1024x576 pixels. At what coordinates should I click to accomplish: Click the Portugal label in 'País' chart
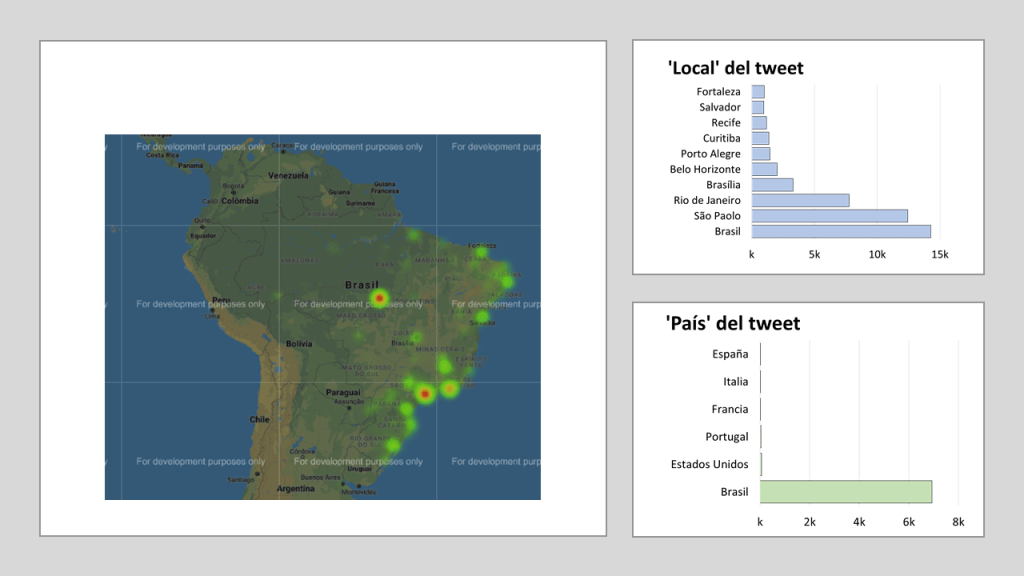point(726,437)
